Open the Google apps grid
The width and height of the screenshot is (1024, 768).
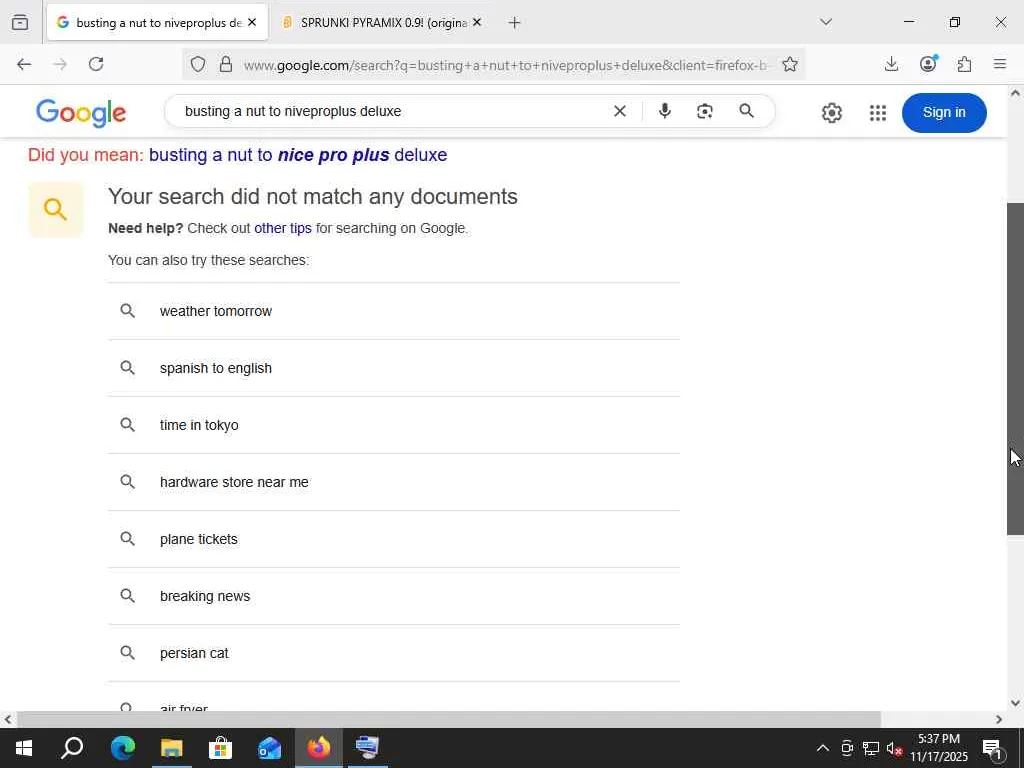coord(878,112)
